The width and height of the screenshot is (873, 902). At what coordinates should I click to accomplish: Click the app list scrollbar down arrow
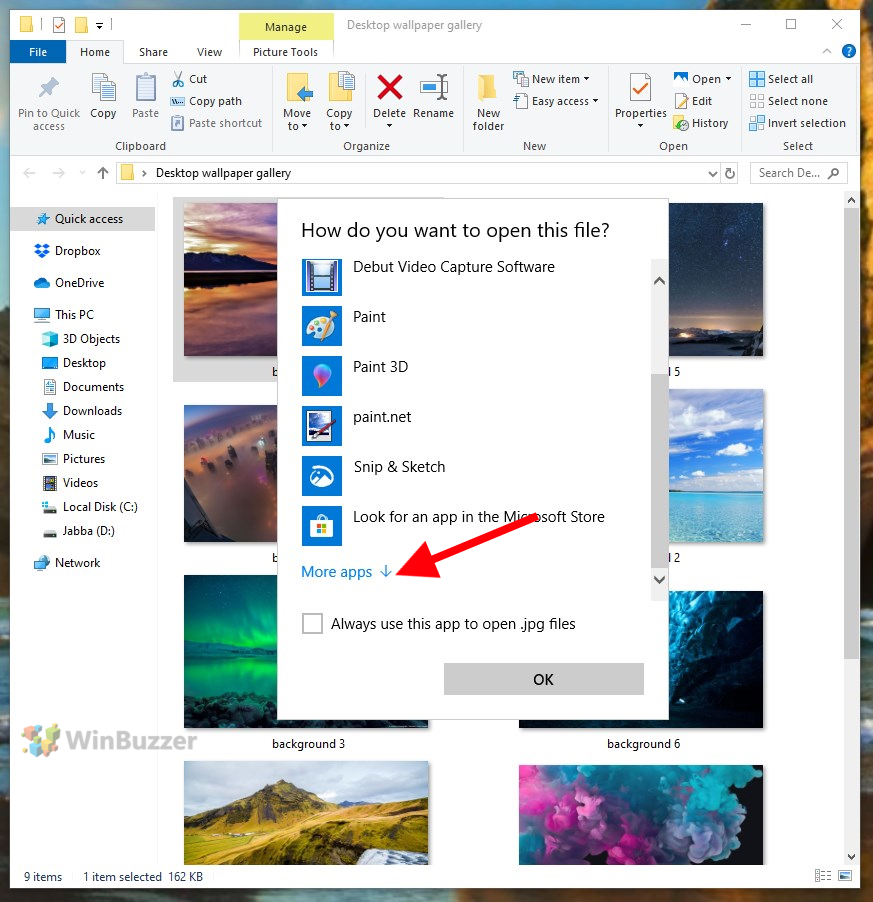pos(660,579)
